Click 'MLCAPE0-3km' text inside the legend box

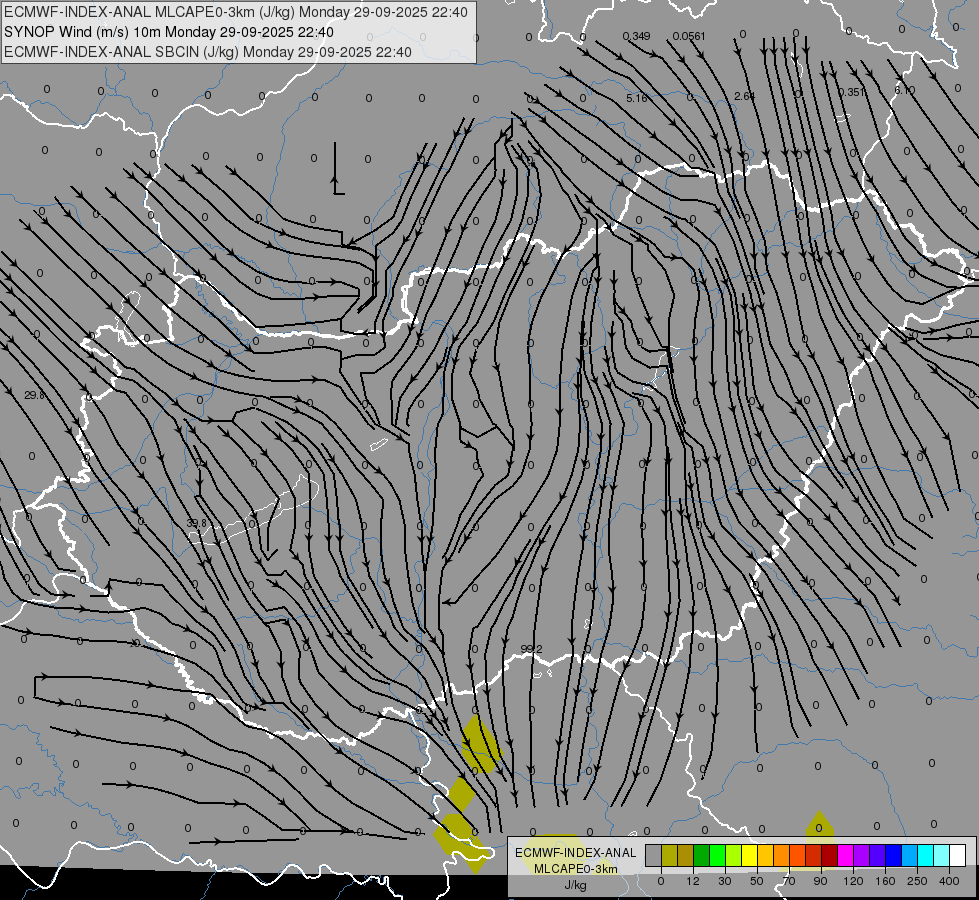click(576, 869)
